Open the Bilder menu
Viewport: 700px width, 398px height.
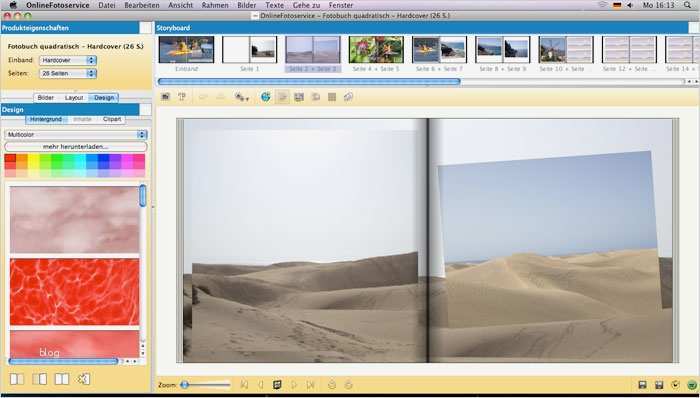click(x=246, y=5)
